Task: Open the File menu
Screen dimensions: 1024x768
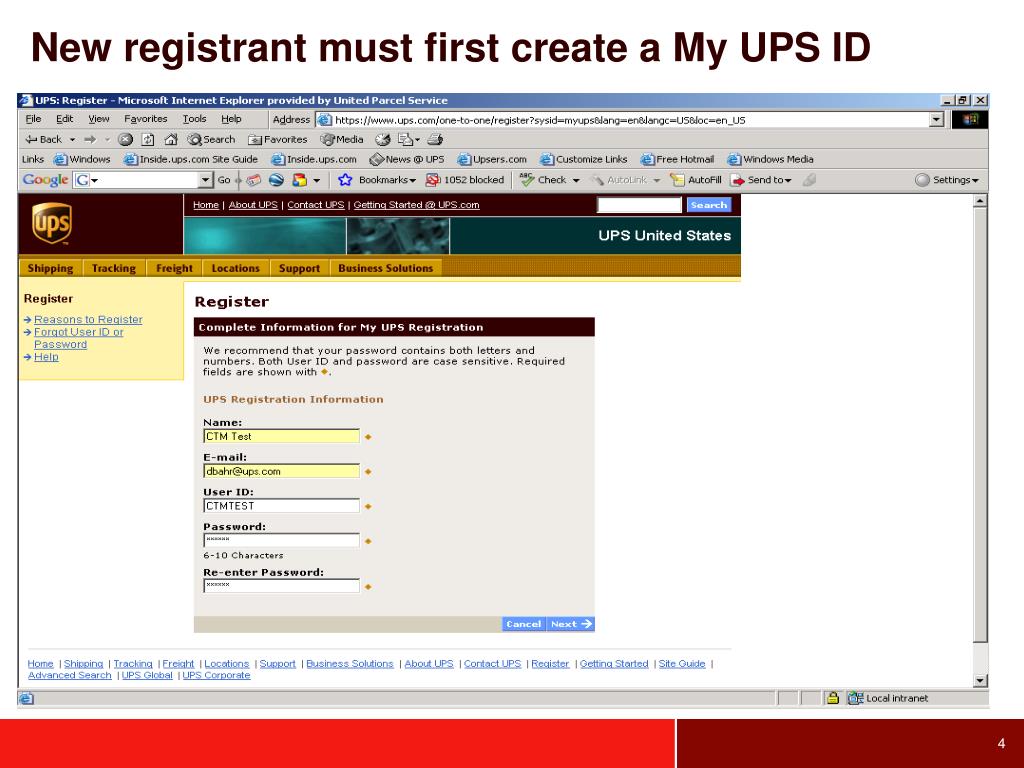Action: tap(33, 119)
